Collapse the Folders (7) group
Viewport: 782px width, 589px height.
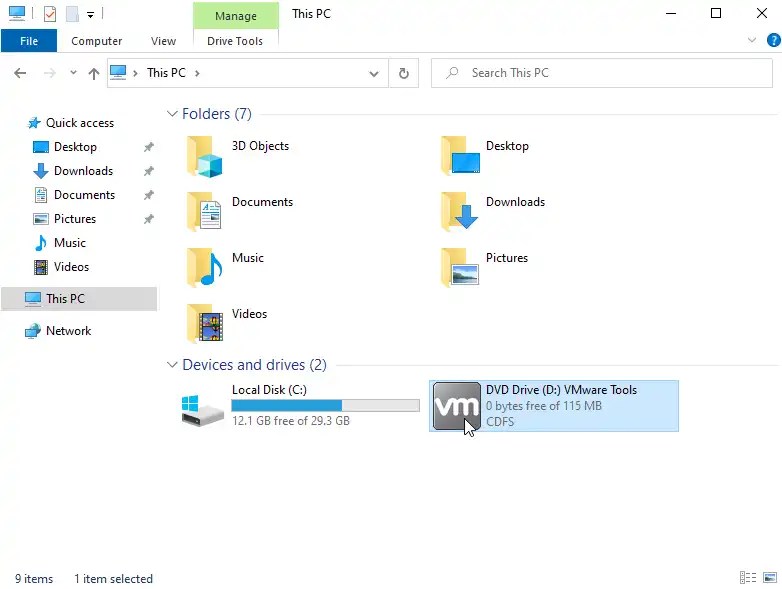point(172,114)
